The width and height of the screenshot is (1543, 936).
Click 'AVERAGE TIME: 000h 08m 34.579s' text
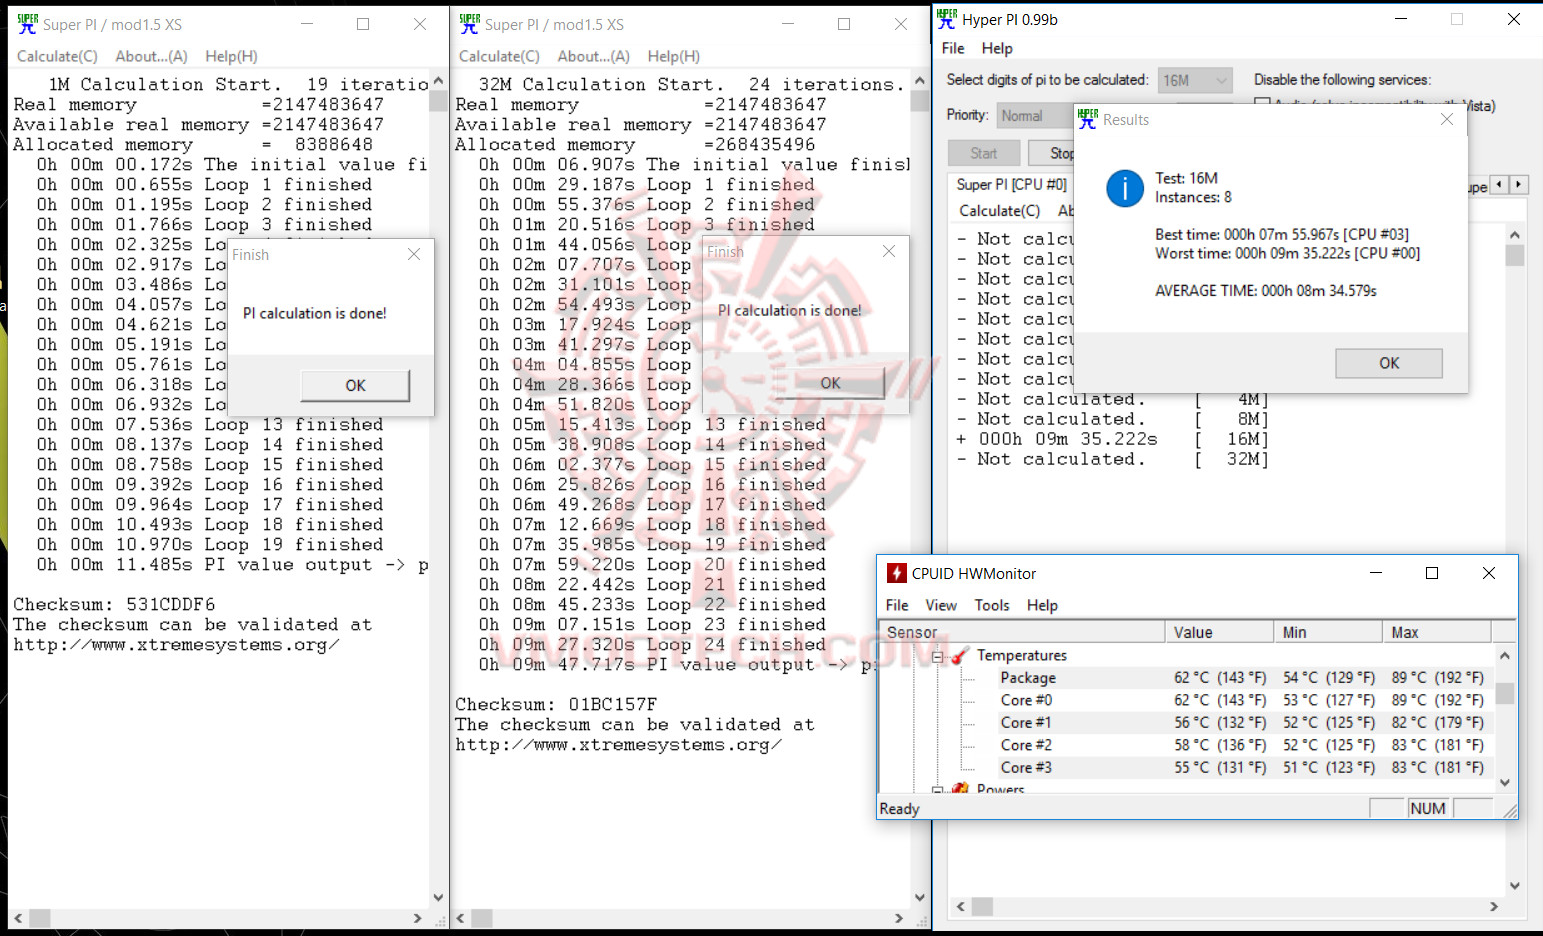tap(1266, 291)
